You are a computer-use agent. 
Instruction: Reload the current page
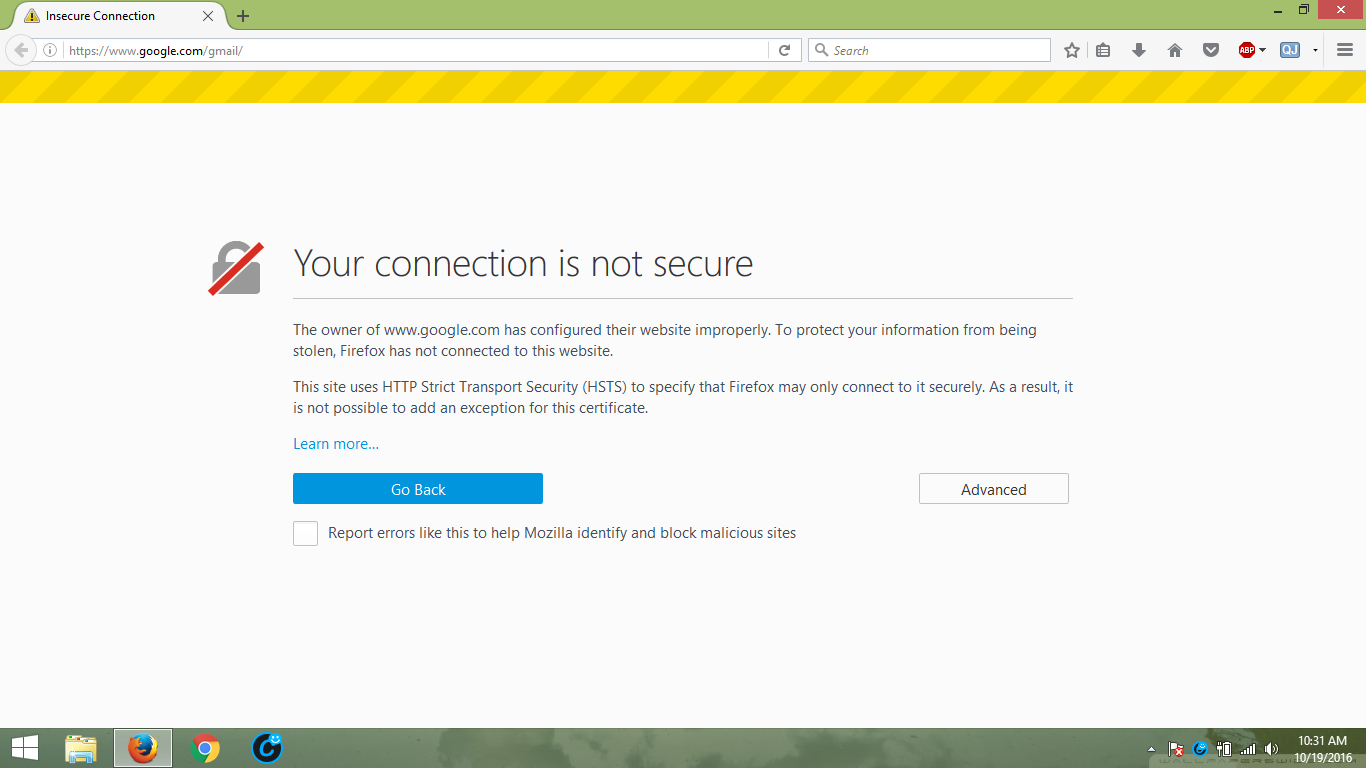point(785,50)
